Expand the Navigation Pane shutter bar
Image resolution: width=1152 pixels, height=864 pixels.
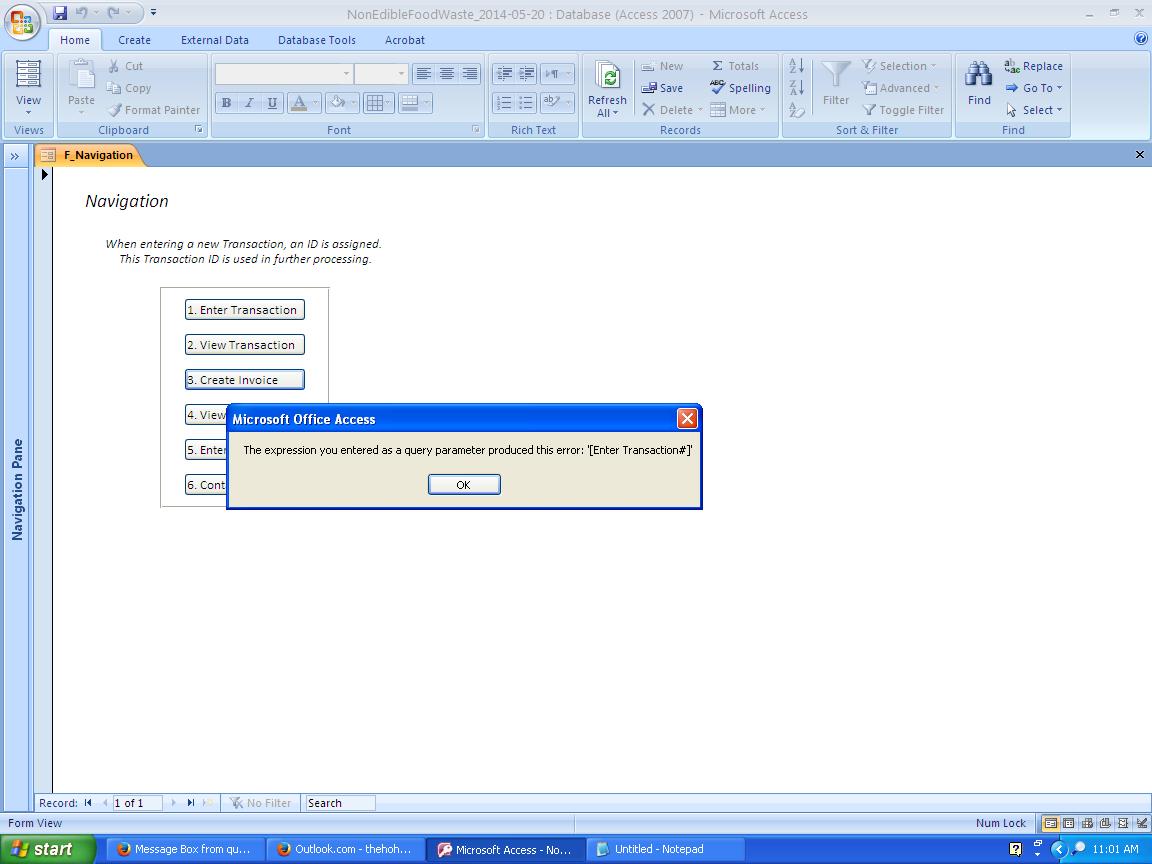tap(15, 156)
